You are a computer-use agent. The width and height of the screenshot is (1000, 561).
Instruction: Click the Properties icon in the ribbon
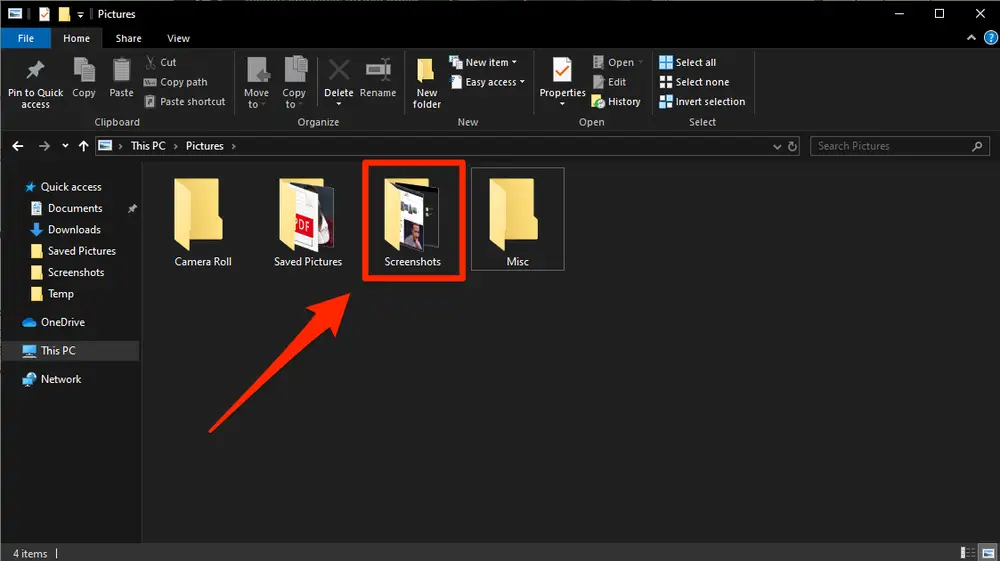[x=562, y=70]
